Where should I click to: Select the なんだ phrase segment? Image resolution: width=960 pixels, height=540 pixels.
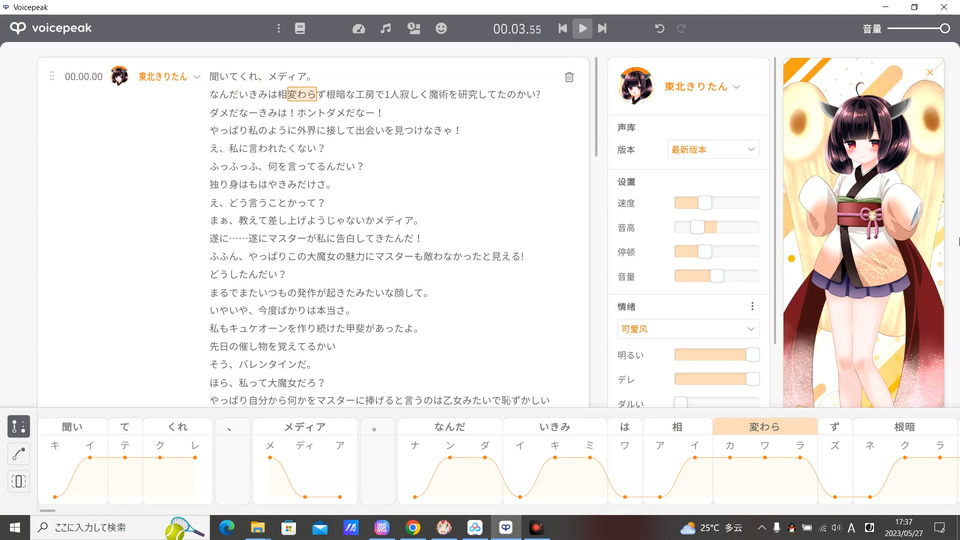(x=450, y=427)
